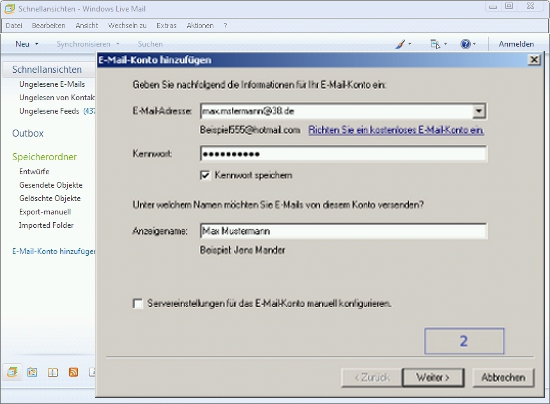Open the free e-mail account setup link
The width and height of the screenshot is (550, 404).
coord(396,130)
